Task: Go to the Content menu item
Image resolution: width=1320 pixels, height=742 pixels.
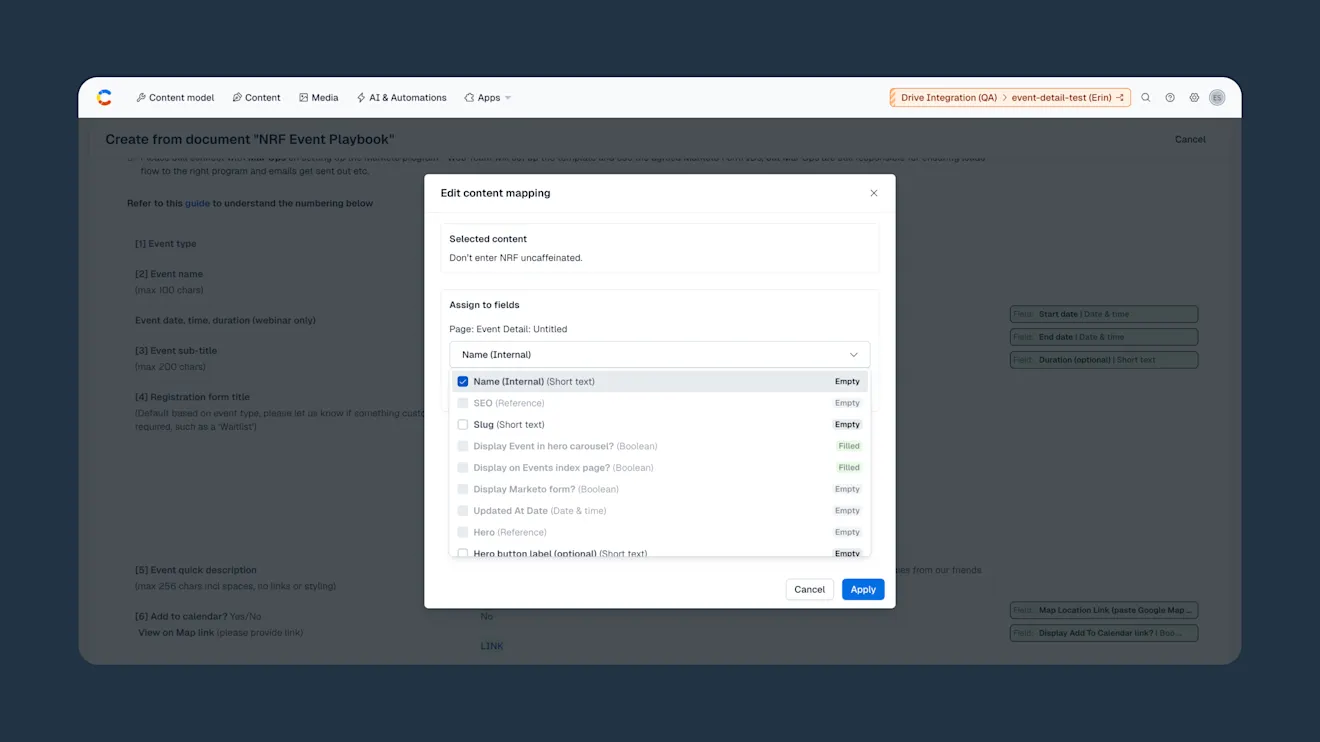Action: click(256, 98)
